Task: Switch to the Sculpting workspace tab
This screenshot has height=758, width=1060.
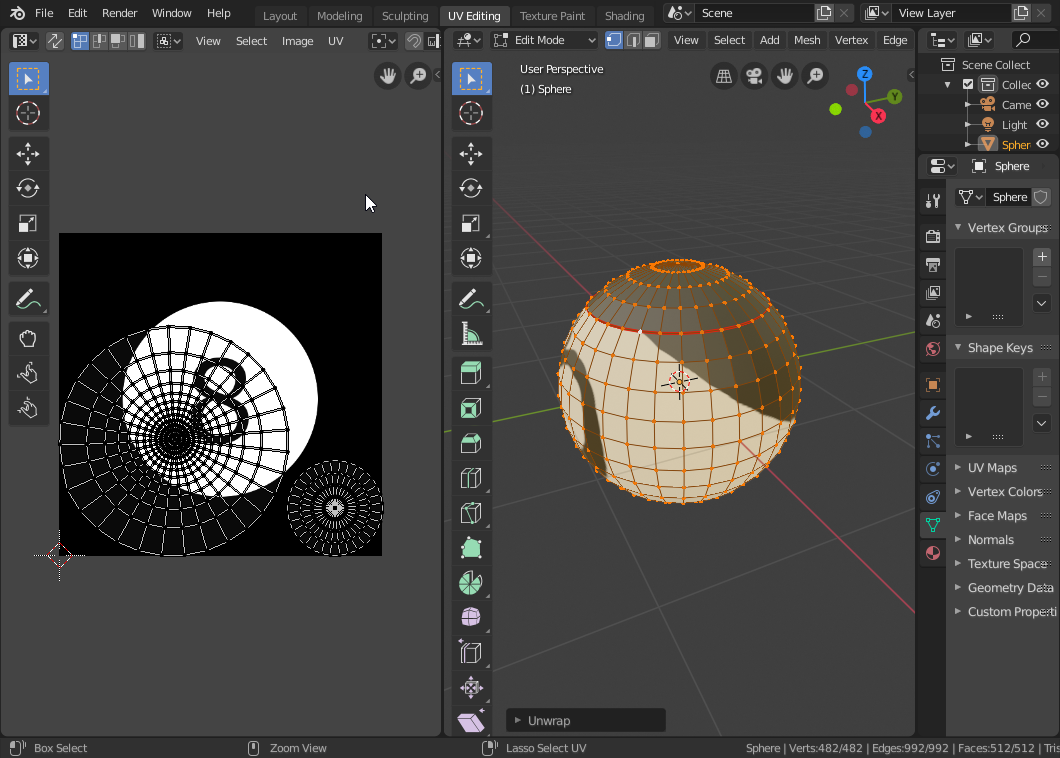Action: click(405, 15)
